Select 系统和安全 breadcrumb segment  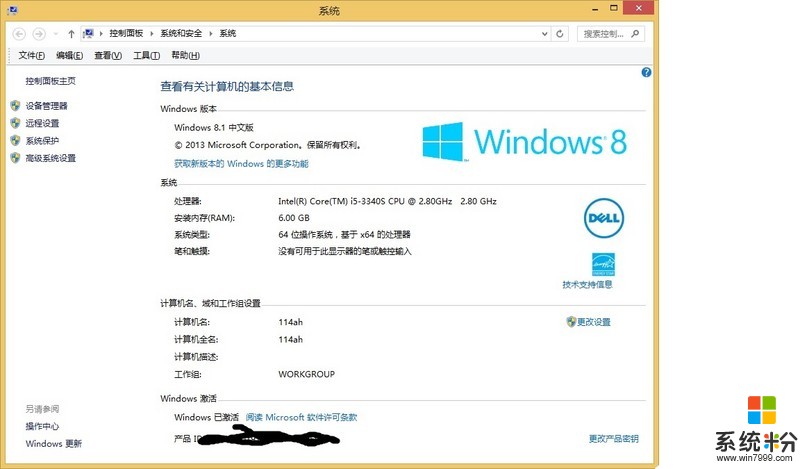181,34
